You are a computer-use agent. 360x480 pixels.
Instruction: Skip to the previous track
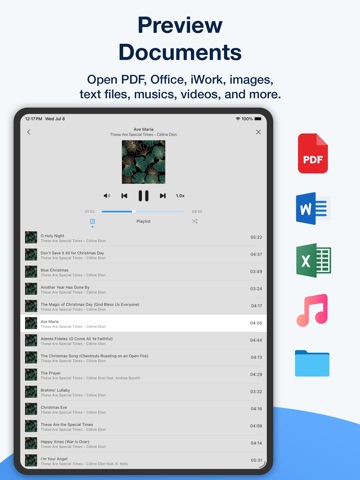pyautogui.click(x=124, y=196)
